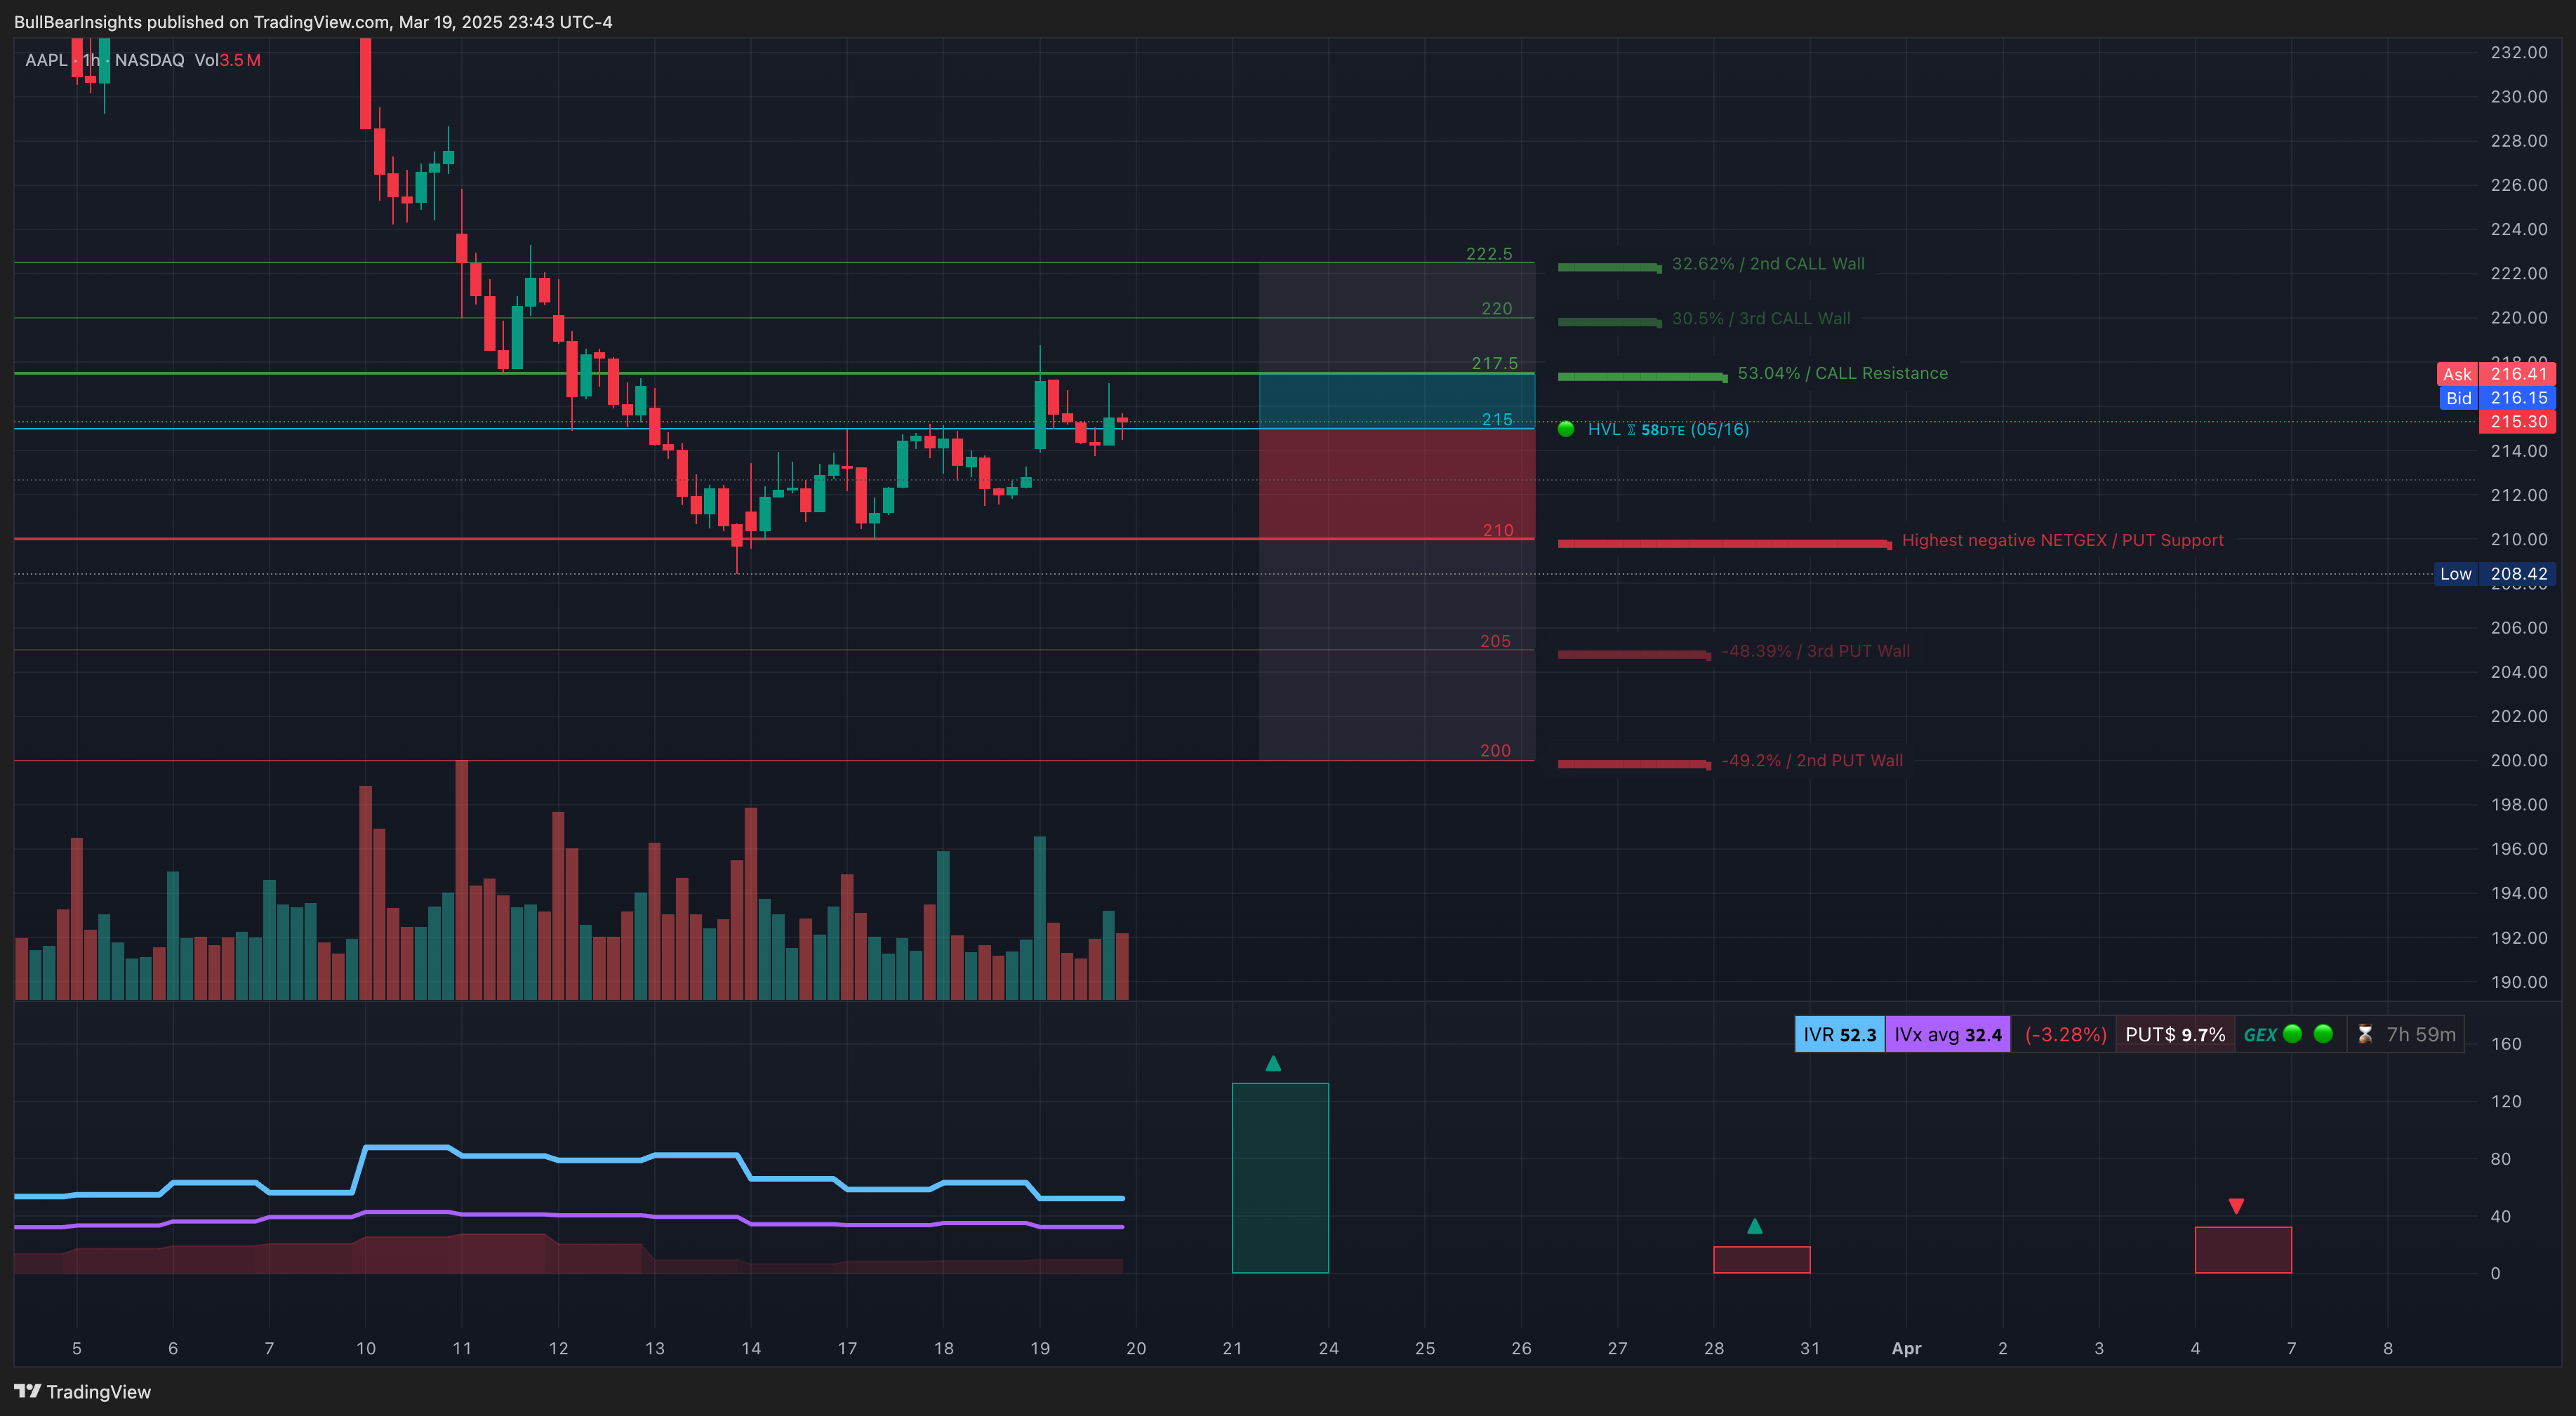The width and height of the screenshot is (2576, 1416).
Task: Click the 19 label on the date axis
Action: (1040, 1348)
